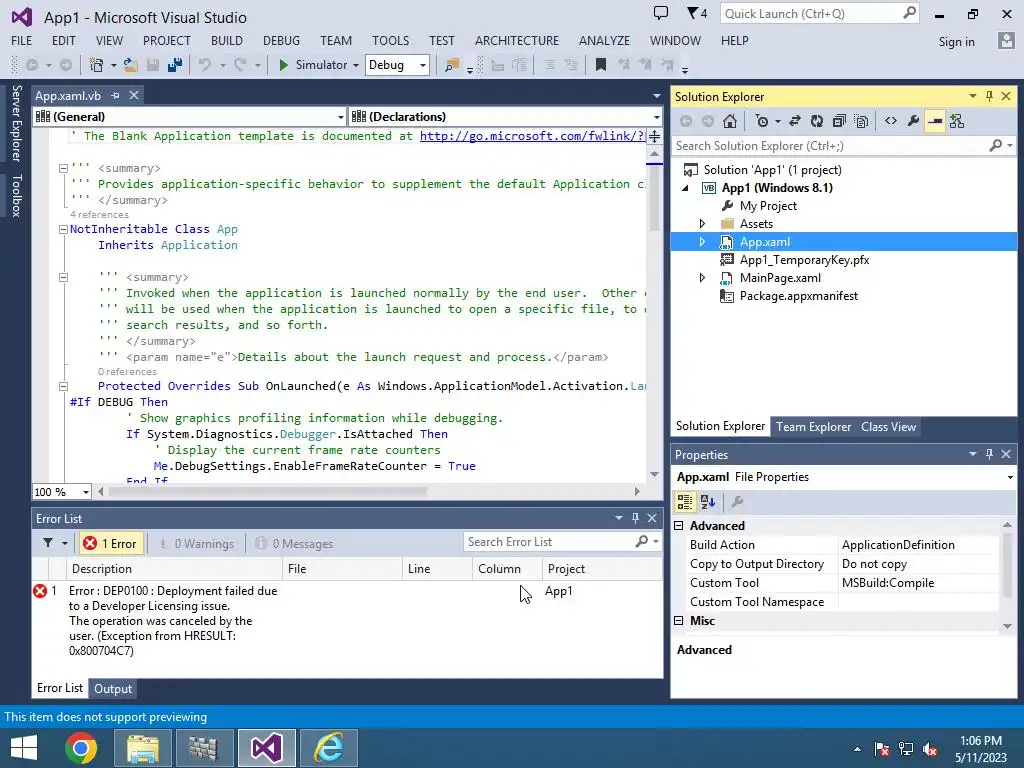Click the editor horizontal scrollbar
The width and height of the screenshot is (1024, 768).
point(368,491)
